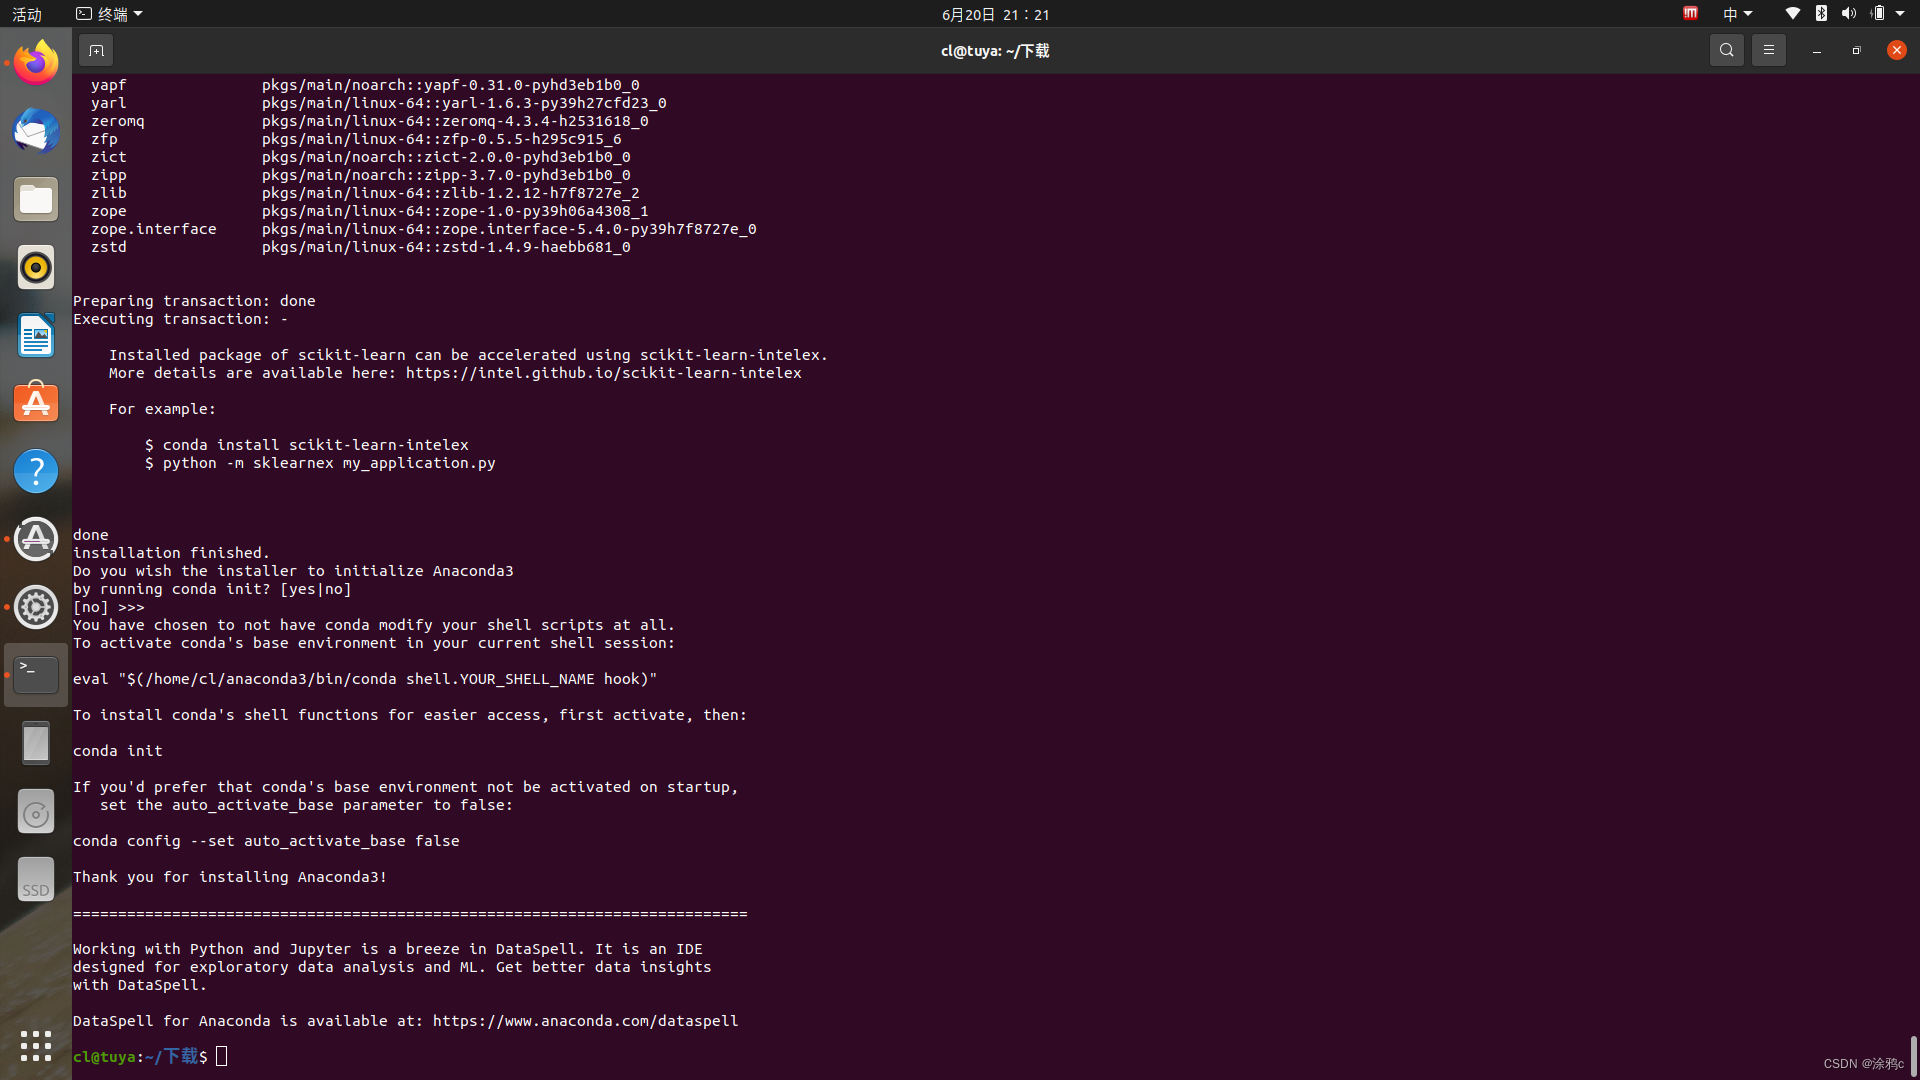Open Ubuntu Software store icon

pos(36,403)
